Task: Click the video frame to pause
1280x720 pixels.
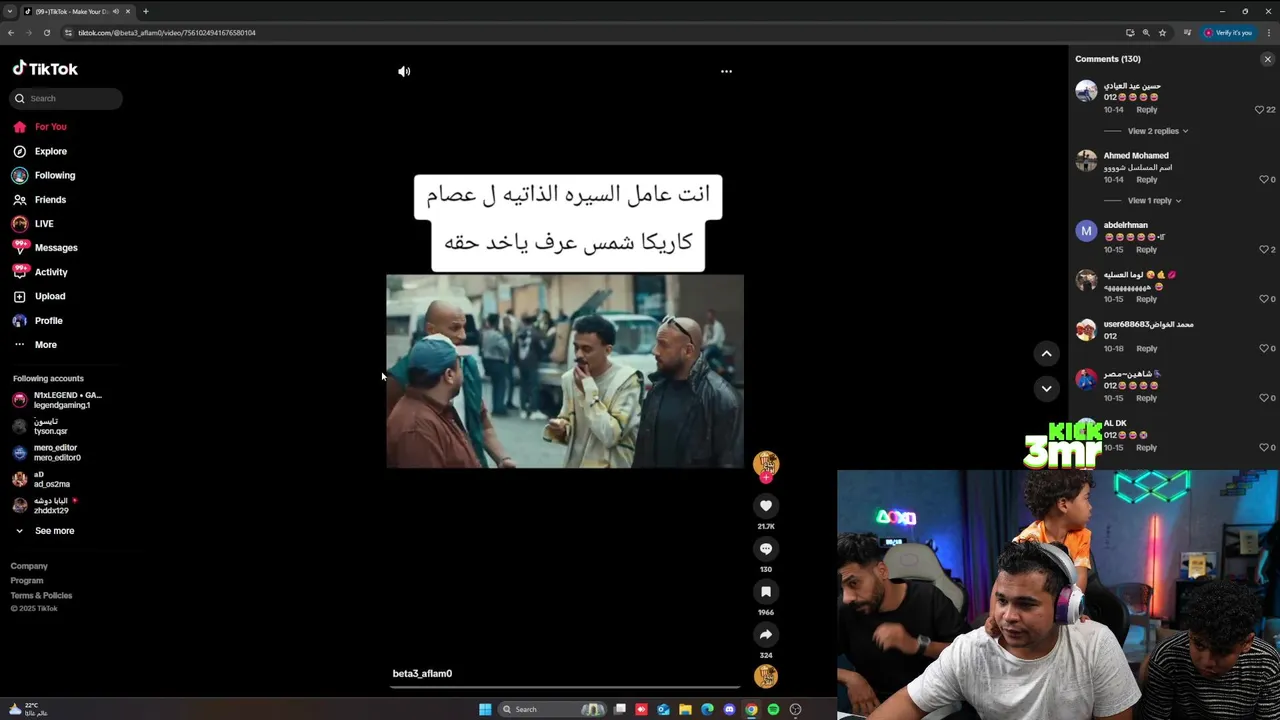Action: [x=565, y=371]
